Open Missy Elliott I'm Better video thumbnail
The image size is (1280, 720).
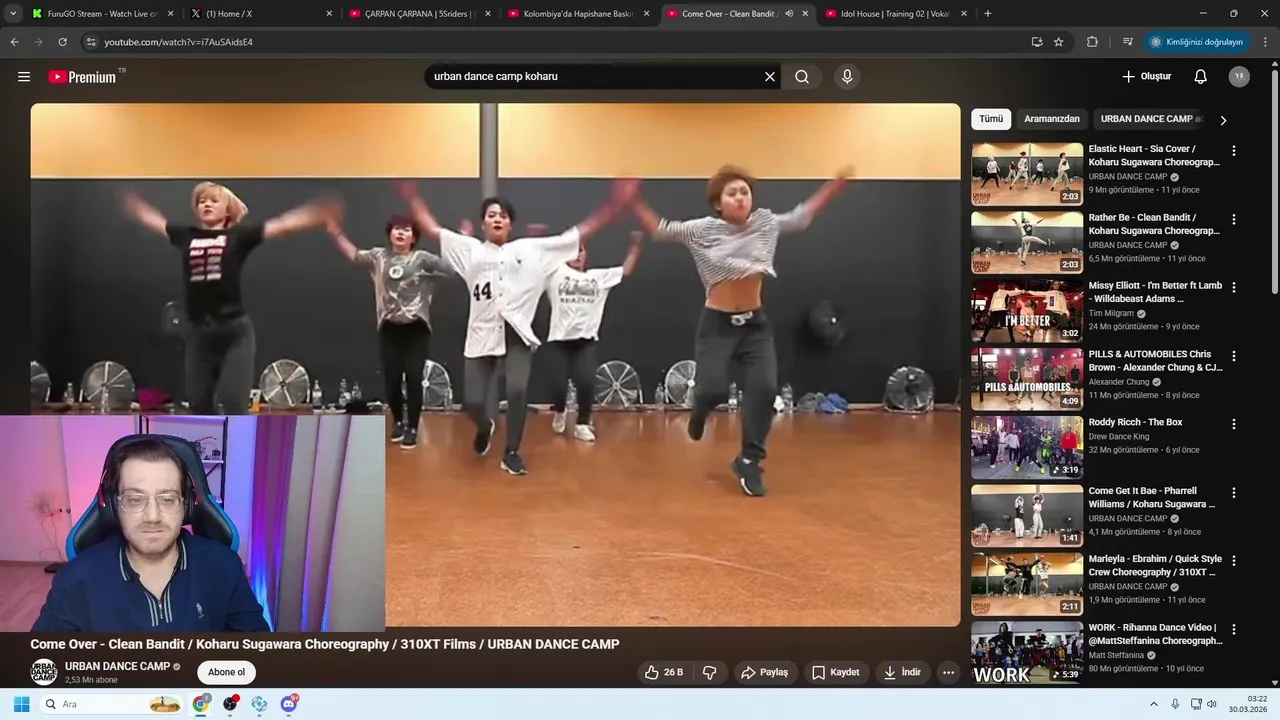coord(1027,311)
